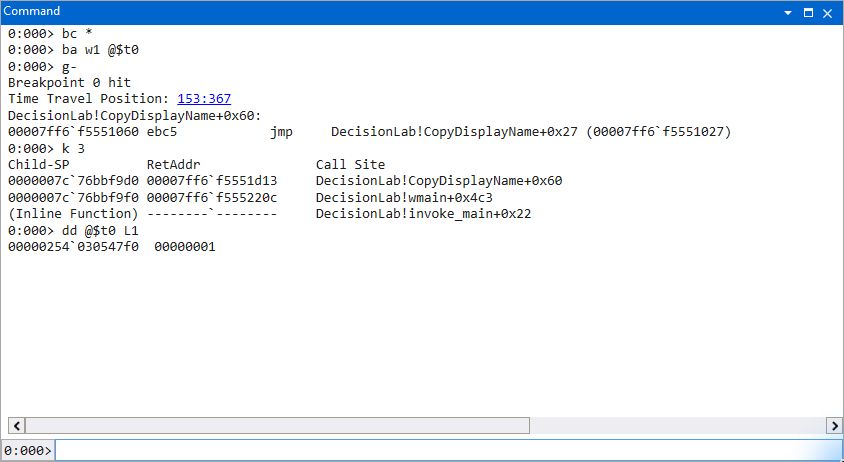The width and height of the screenshot is (844, 462).
Task: Maximize the Command window
Action: 808,12
